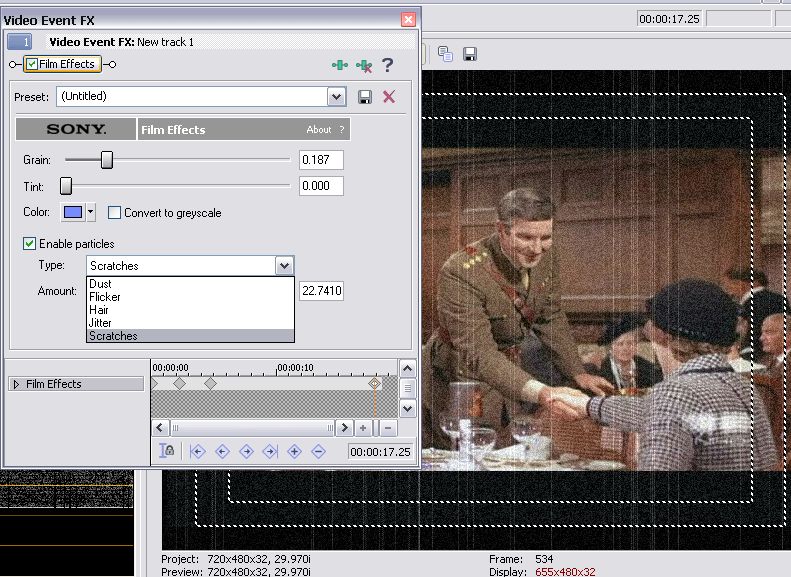Click the About link
The height and width of the screenshot is (577, 791).
coord(319,130)
